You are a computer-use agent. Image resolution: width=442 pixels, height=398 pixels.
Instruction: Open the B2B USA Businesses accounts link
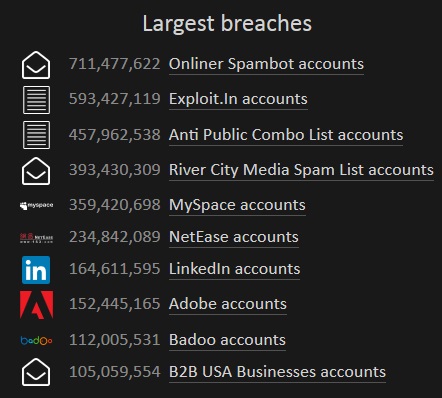(x=277, y=372)
